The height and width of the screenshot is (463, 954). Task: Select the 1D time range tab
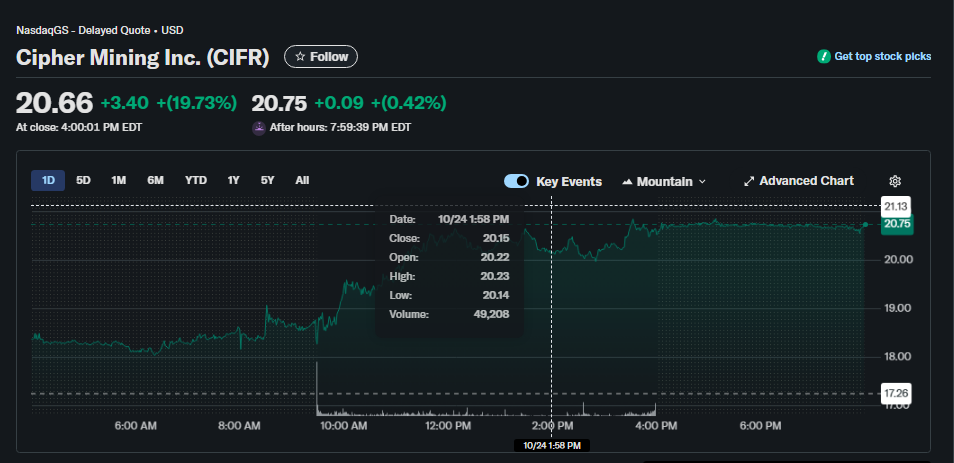pyautogui.click(x=48, y=180)
